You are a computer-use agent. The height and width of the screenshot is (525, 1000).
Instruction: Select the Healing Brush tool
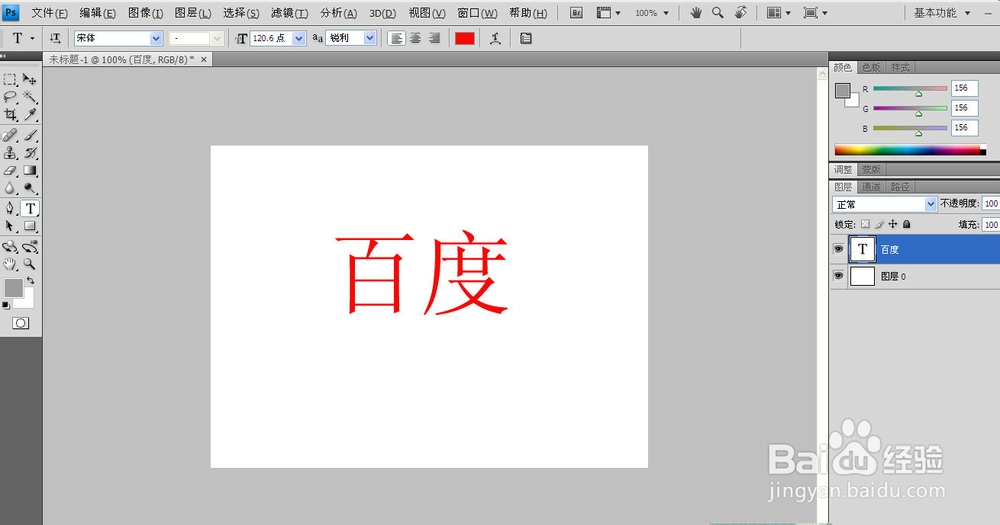(x=10, y=135)
